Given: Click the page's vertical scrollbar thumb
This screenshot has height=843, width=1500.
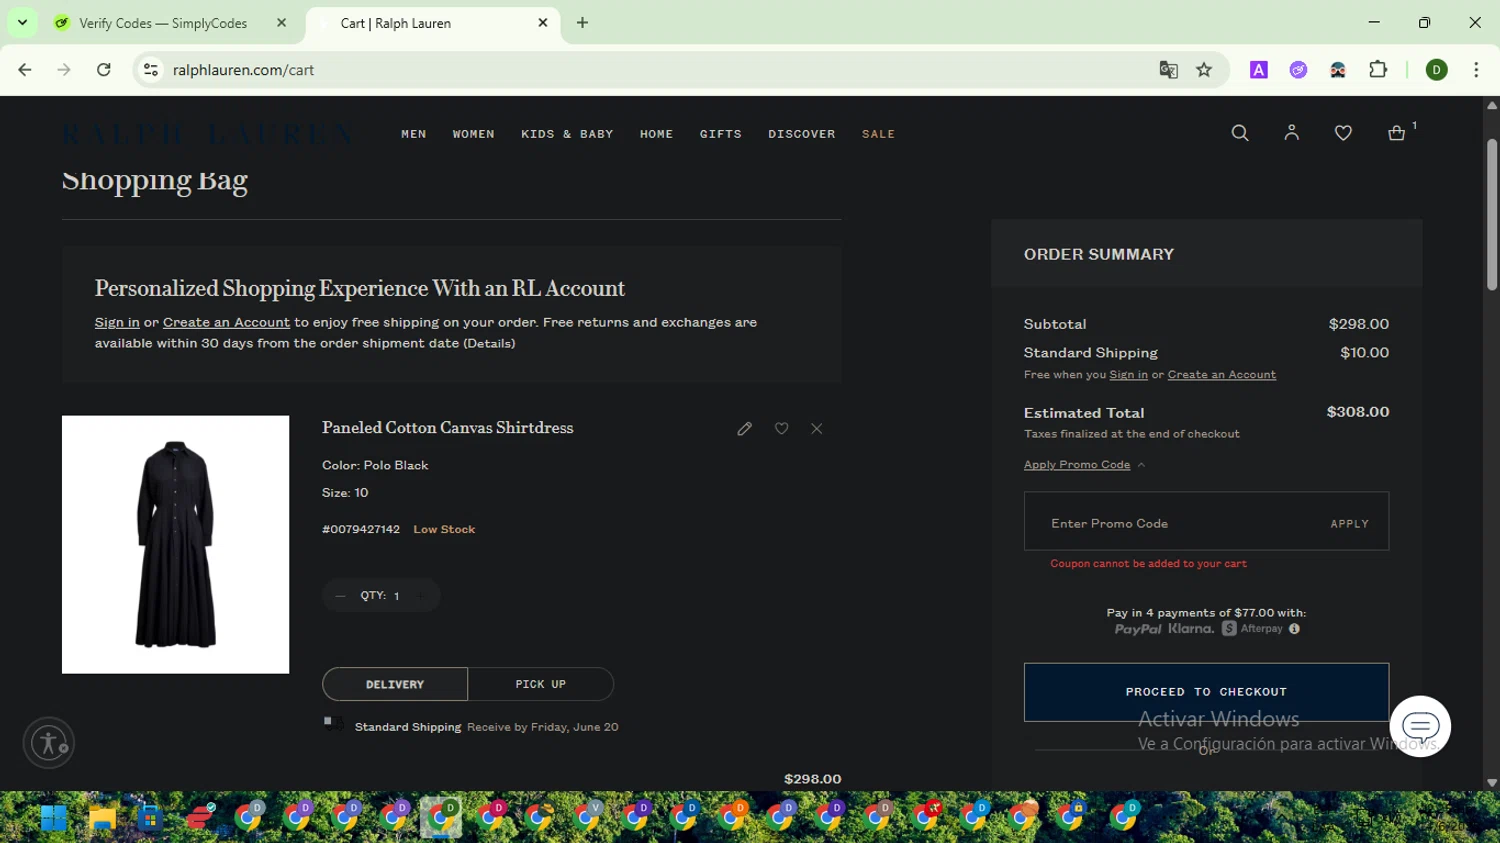Looking at the screenshot, I should 1492,215.
